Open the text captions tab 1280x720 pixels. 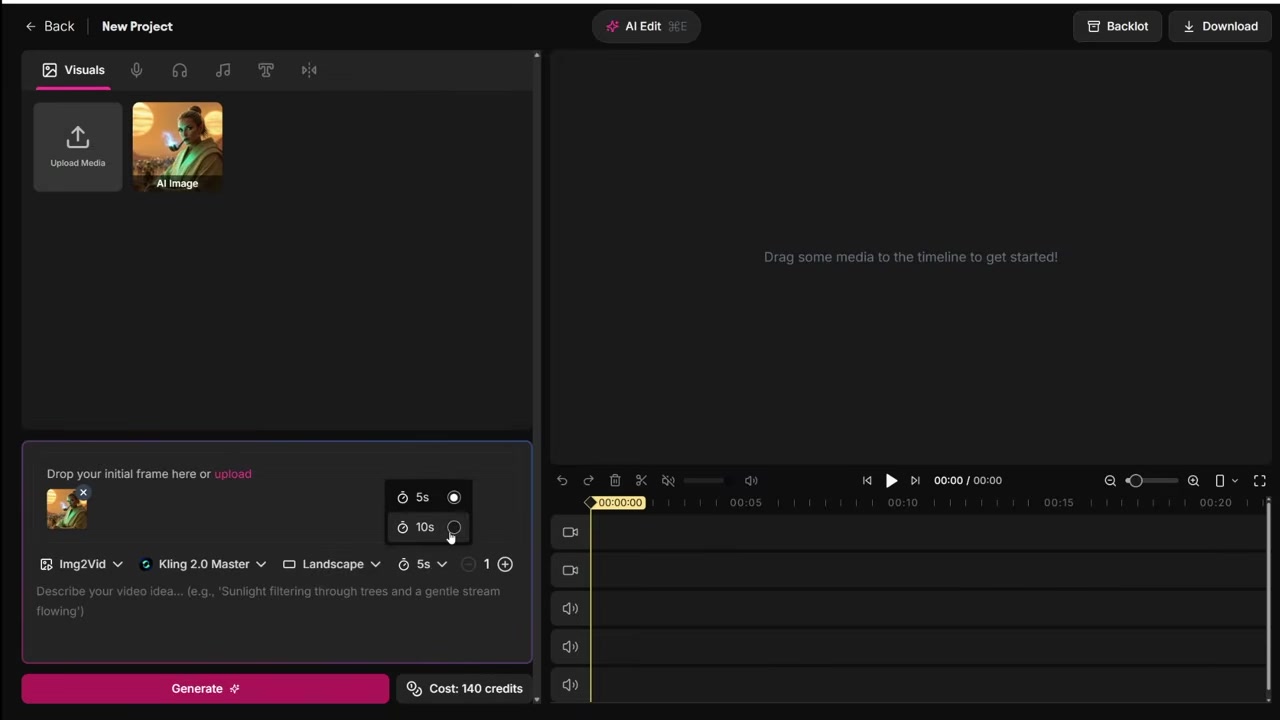pos(266,70)
